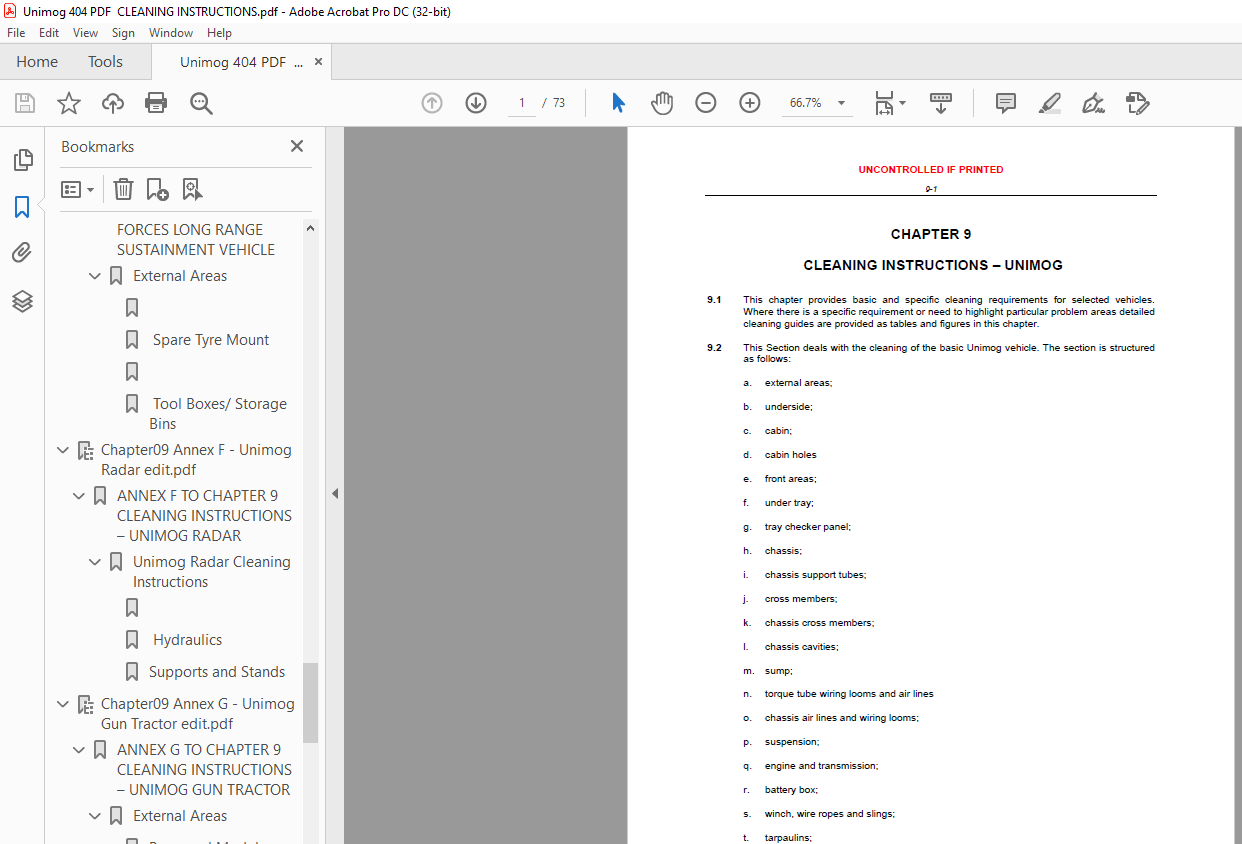Enable scrolling mode from the toolbar
The width and height of the screenshot is (1242, 844).
click(941, 103)
